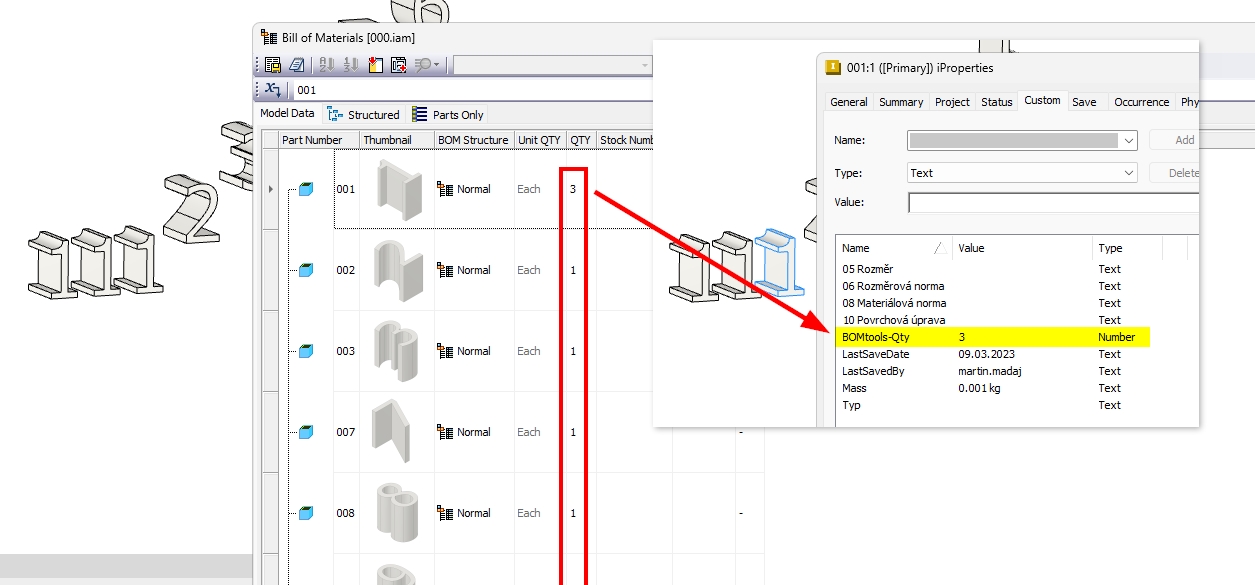Open the empty dropdown in BOM toolbar

[x=550, y=65]
